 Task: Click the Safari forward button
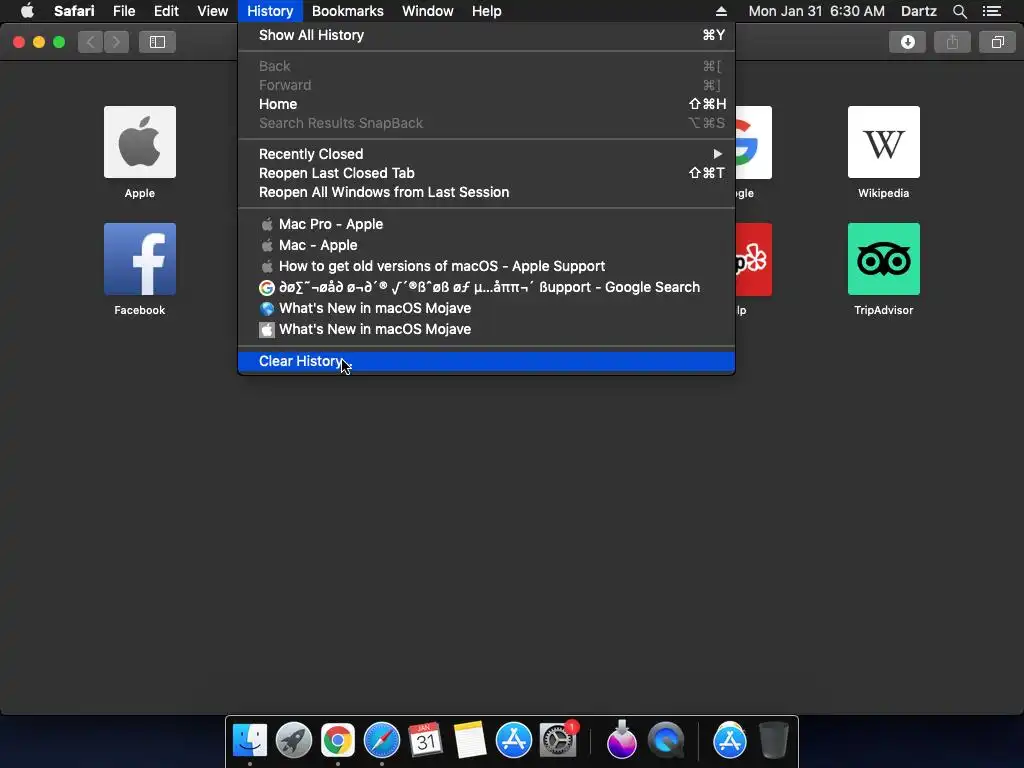(x=116, y=42)
